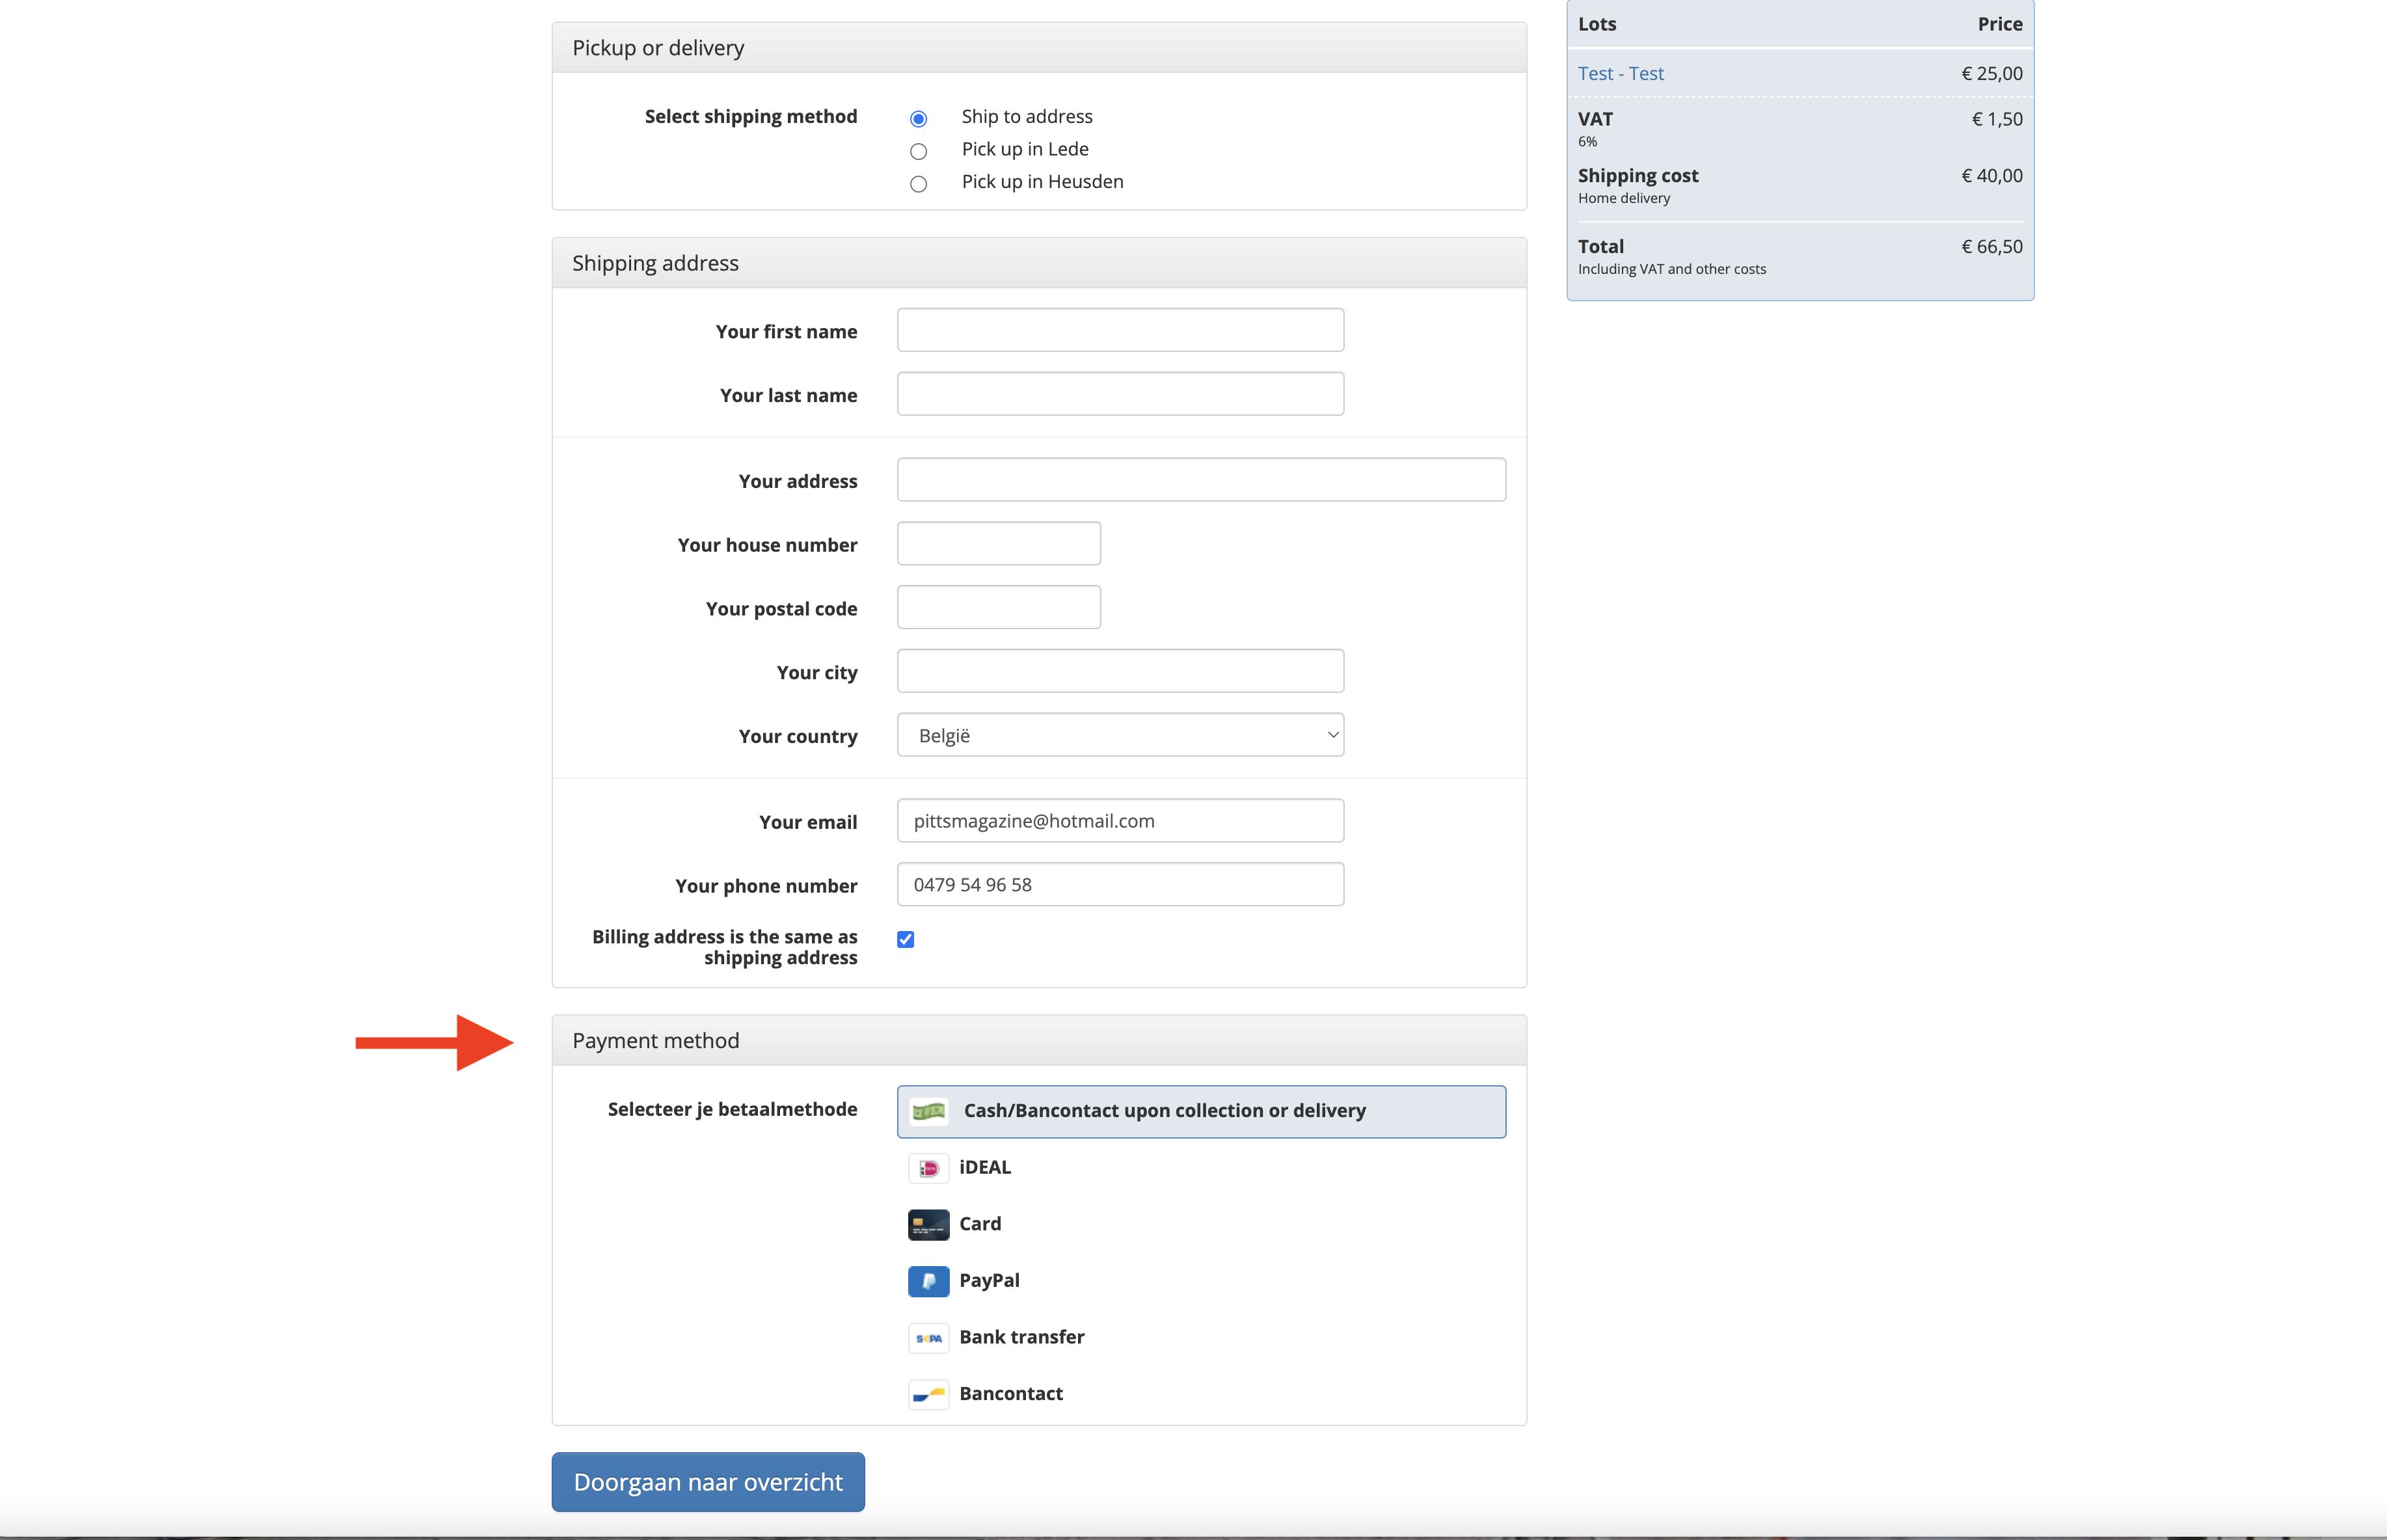Choose Pick up in Lede option
This screenshot has height=1540, width=2387.
point(918,151)
